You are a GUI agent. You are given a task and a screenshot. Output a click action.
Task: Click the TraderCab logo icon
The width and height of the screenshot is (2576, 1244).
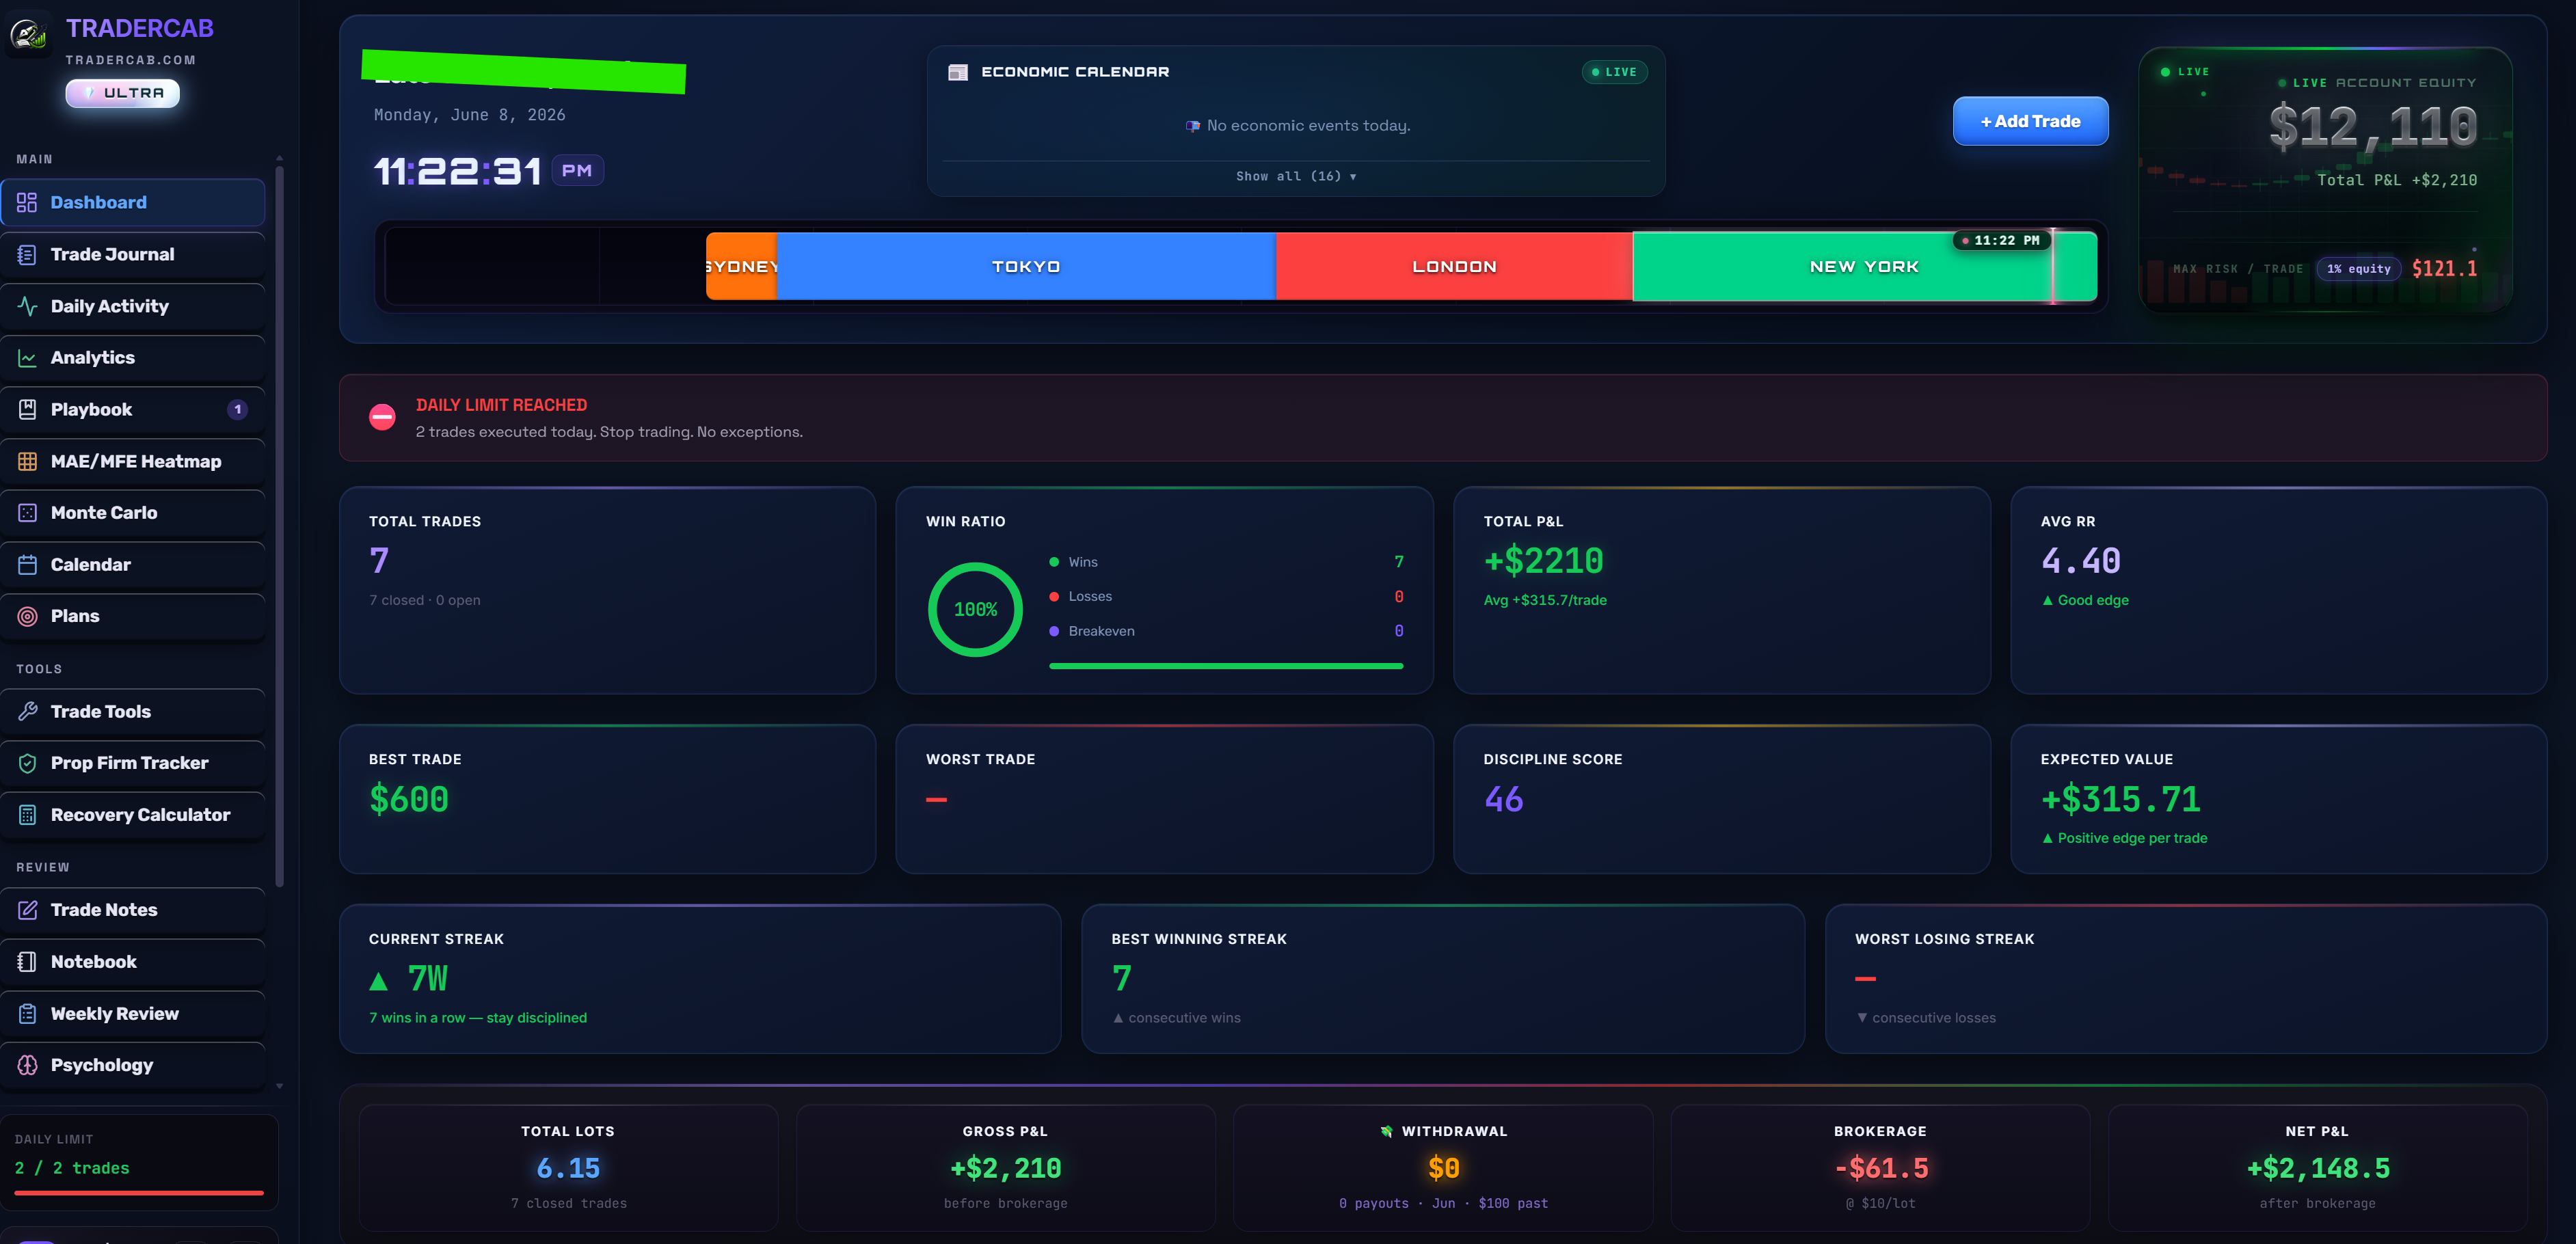[x=29, y=36]
